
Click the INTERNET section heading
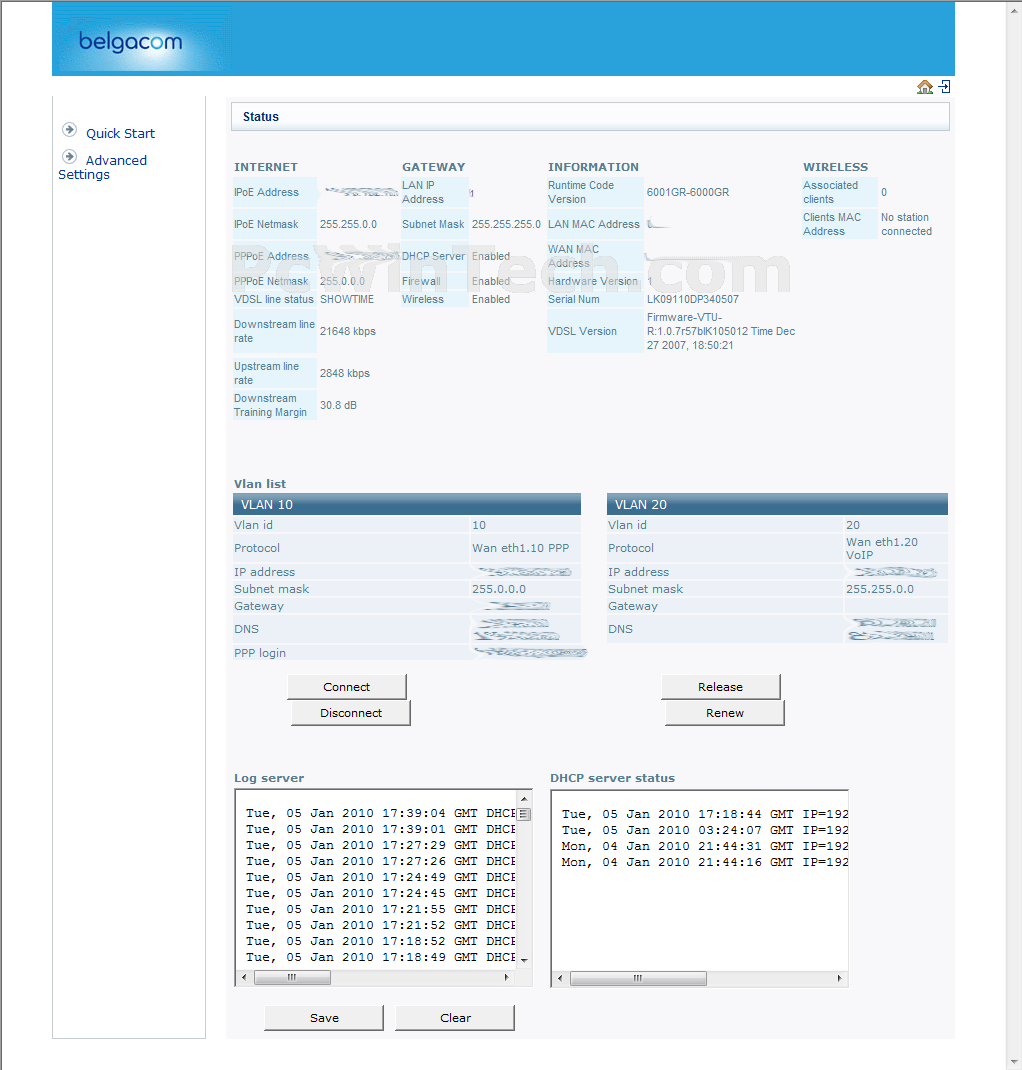pyautogui.click(x=265, y=167)
